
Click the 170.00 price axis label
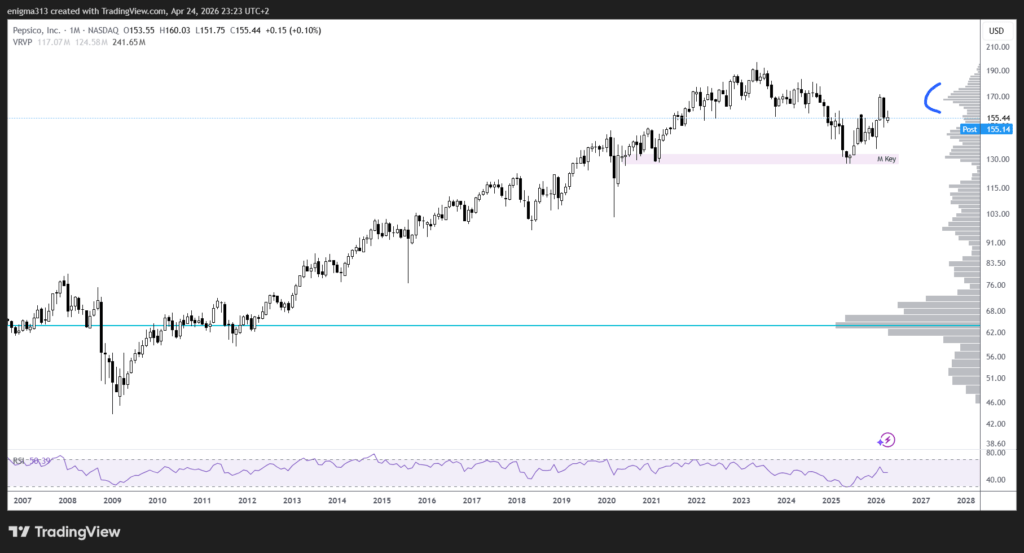click(x=998, y=97)
